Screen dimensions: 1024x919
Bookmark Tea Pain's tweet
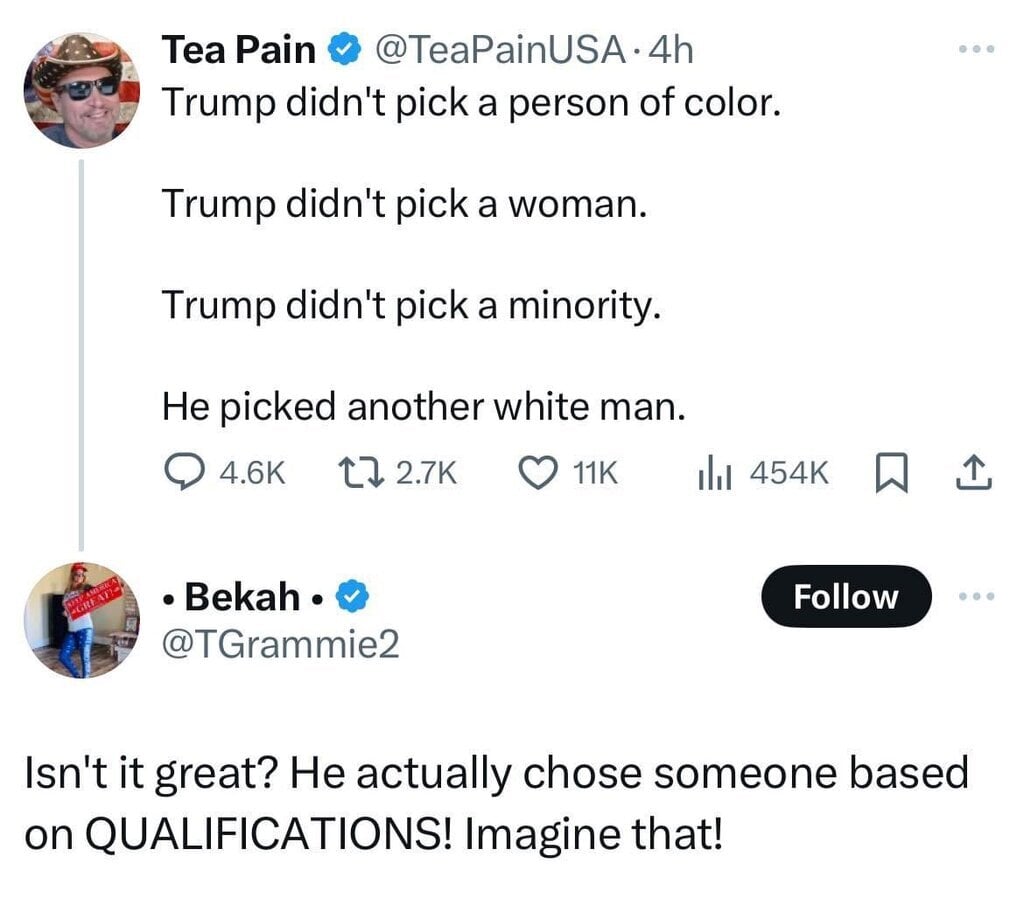889,473
